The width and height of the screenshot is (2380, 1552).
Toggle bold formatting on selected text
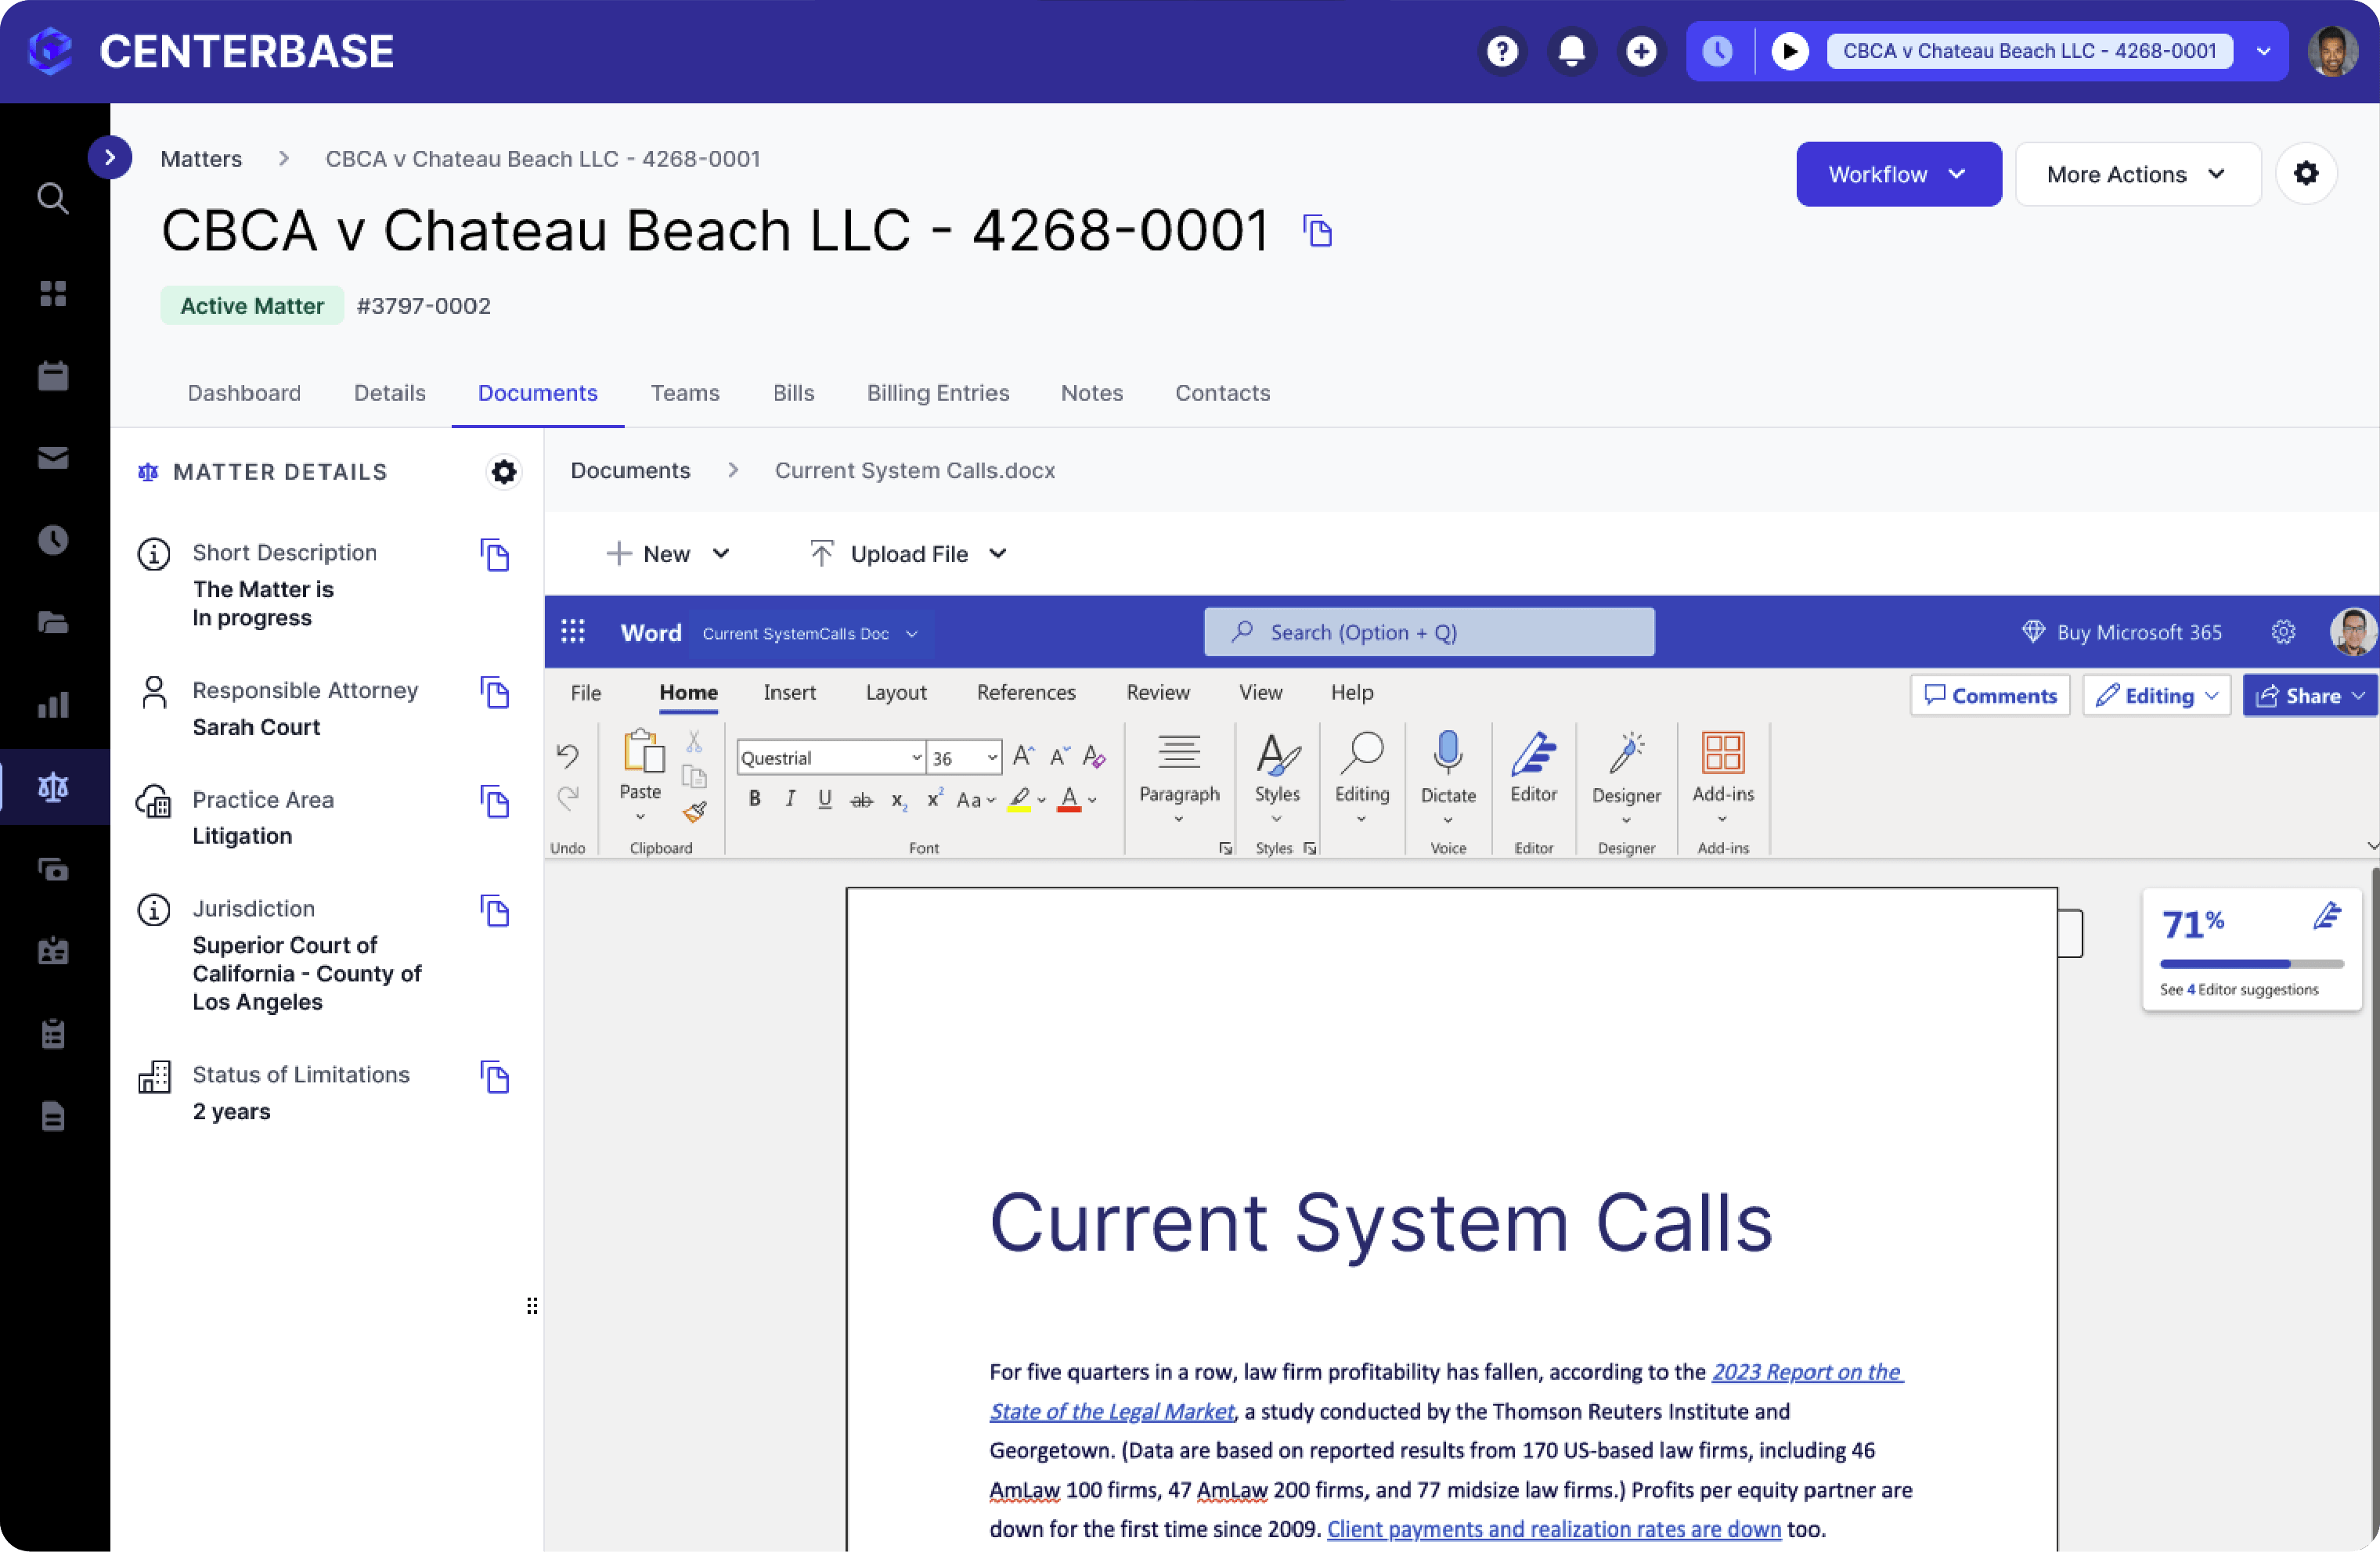coord(754,799)
